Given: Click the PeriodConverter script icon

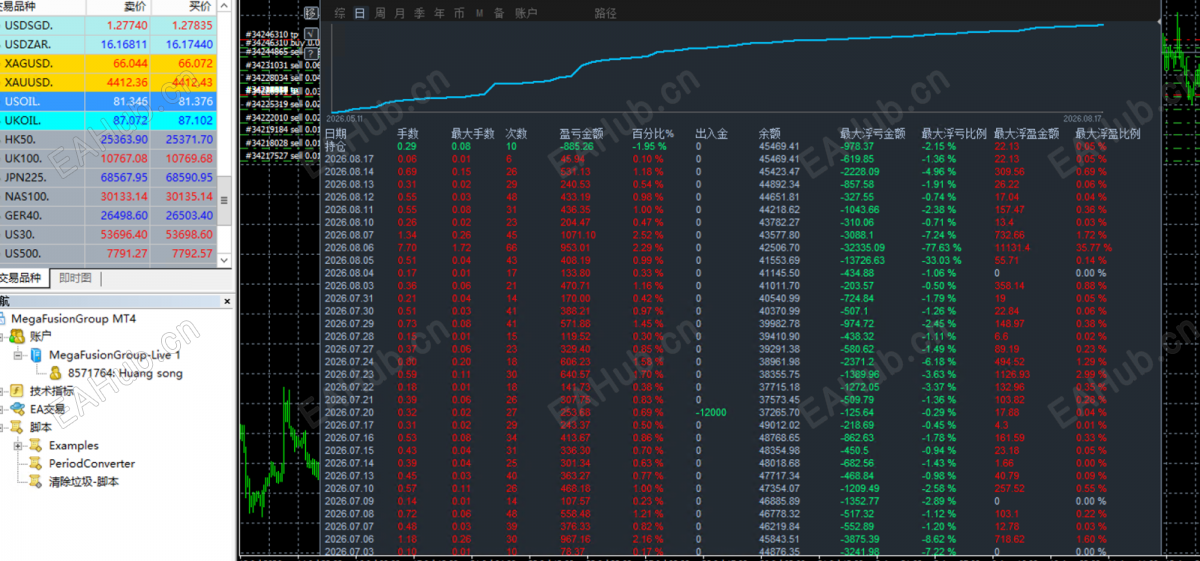Looking at the screenshot, I should [35, 463].
